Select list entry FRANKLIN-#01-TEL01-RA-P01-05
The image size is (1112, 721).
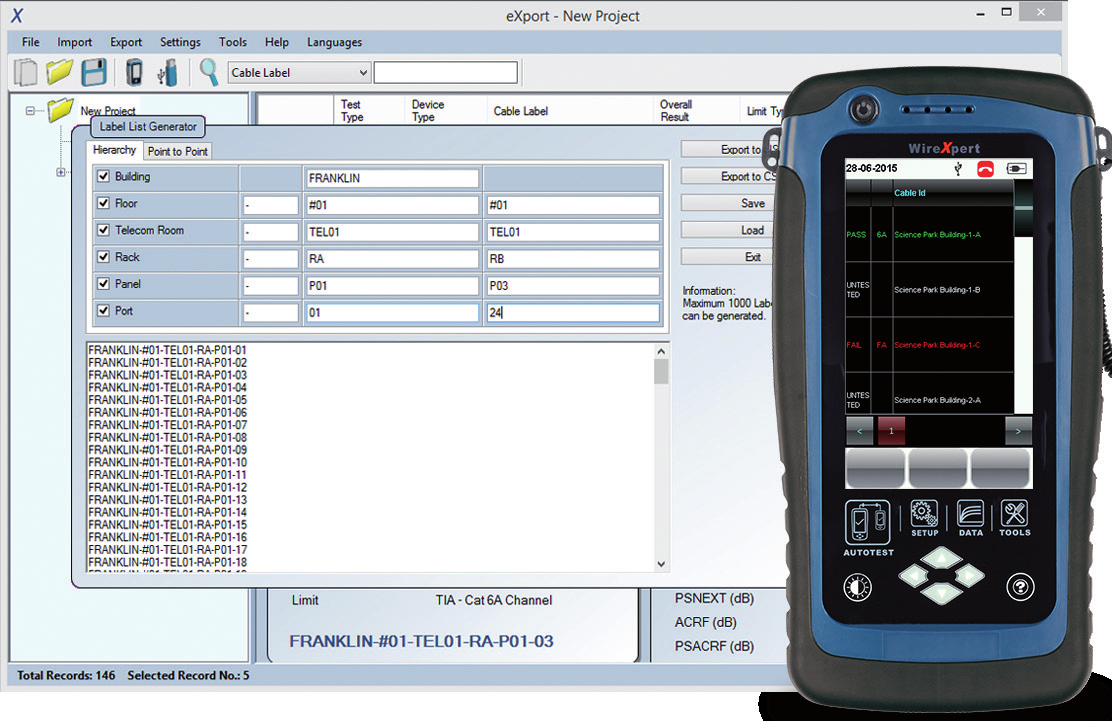[167, 400]
